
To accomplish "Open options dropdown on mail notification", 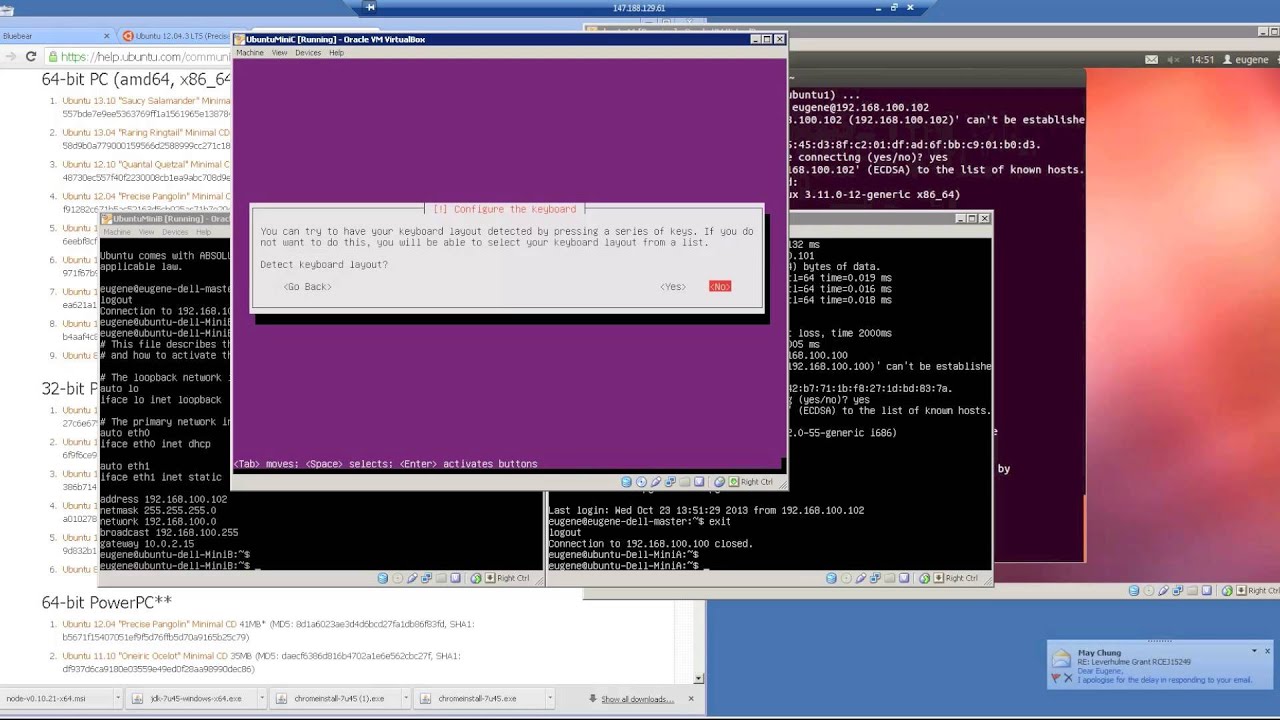I will (x=1254, y=651).
